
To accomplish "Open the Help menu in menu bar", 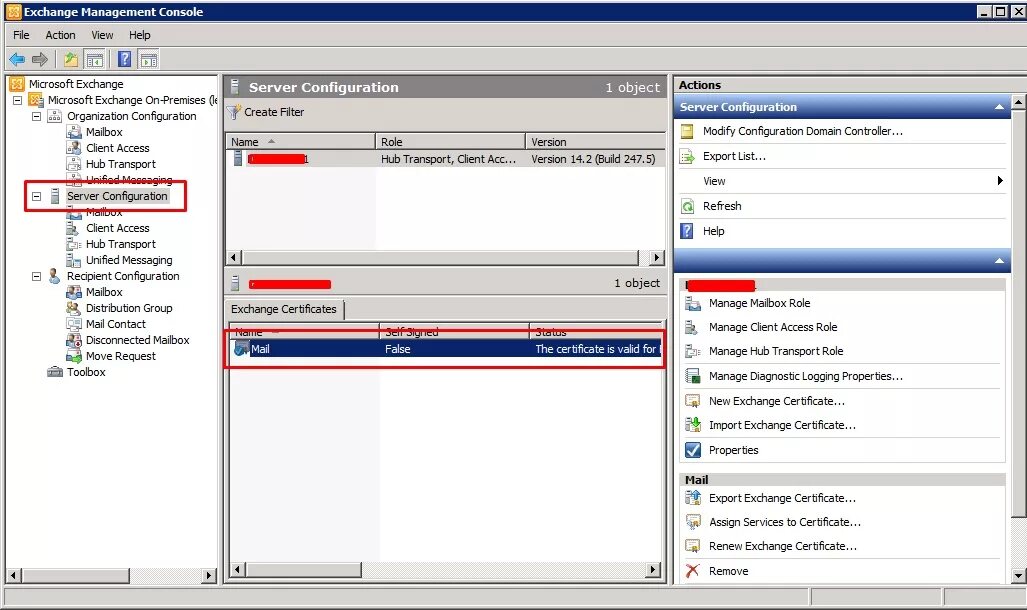I will (x=140, y=35).
